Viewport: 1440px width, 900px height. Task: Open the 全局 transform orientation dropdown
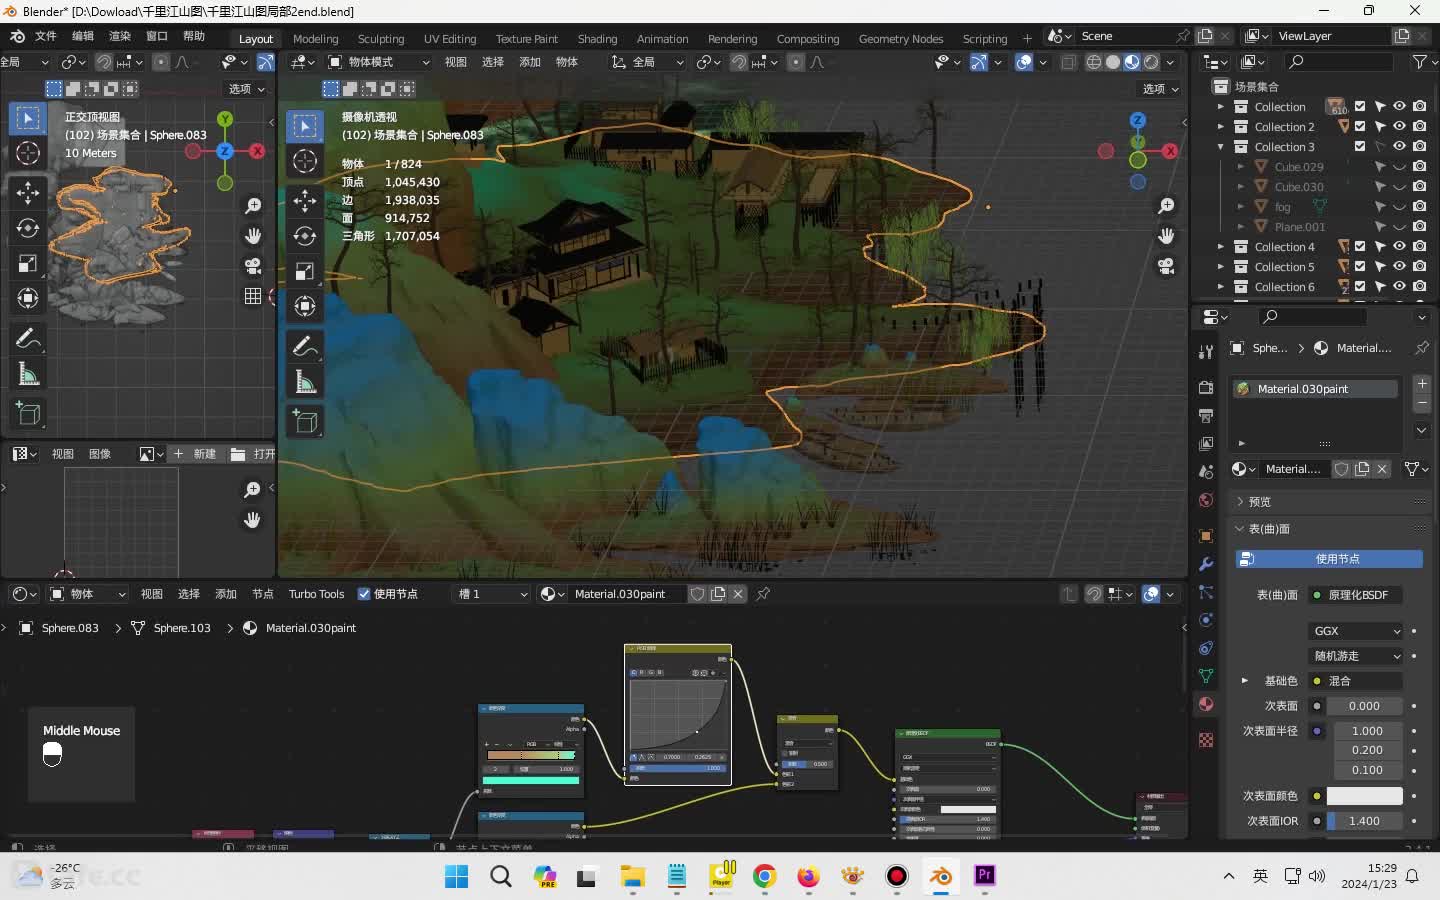click(x=647, y=62)
